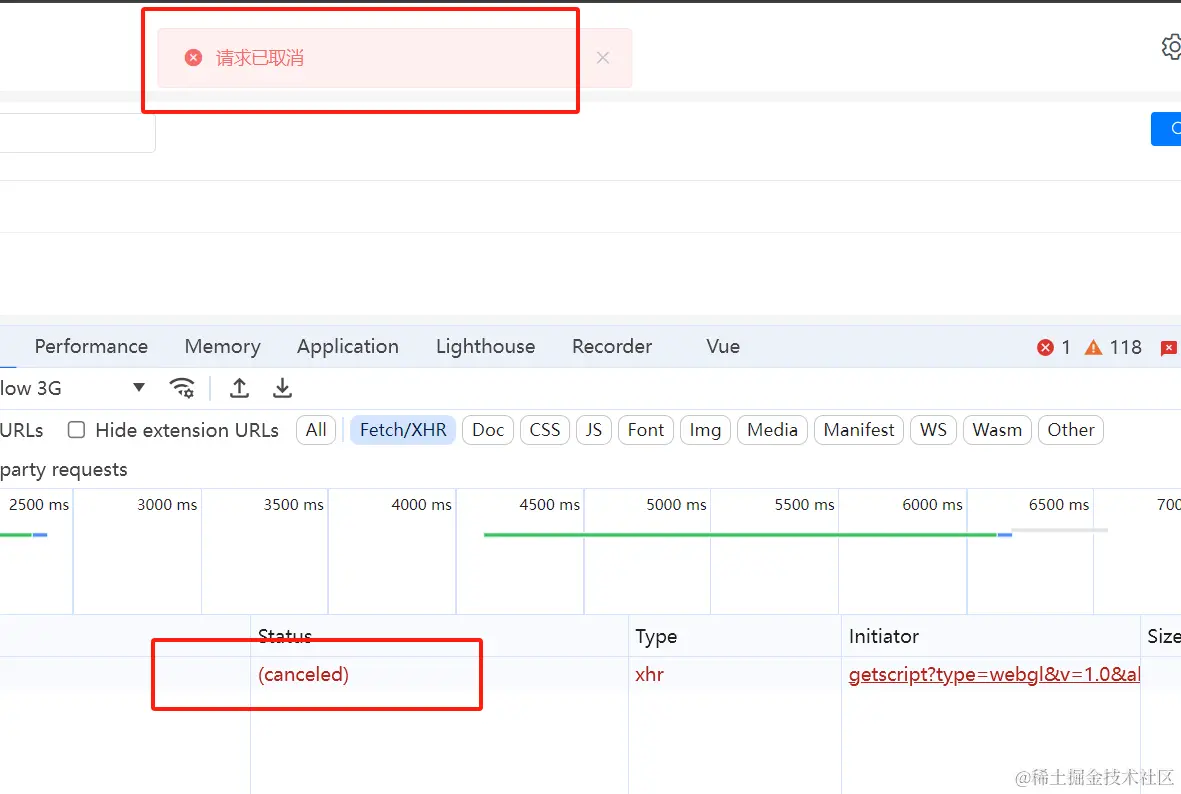Image resolution: width=1181 pixels, height=794 pixels.
Task: Click the blue button at right edge
Action: (x=1166, y=129)
